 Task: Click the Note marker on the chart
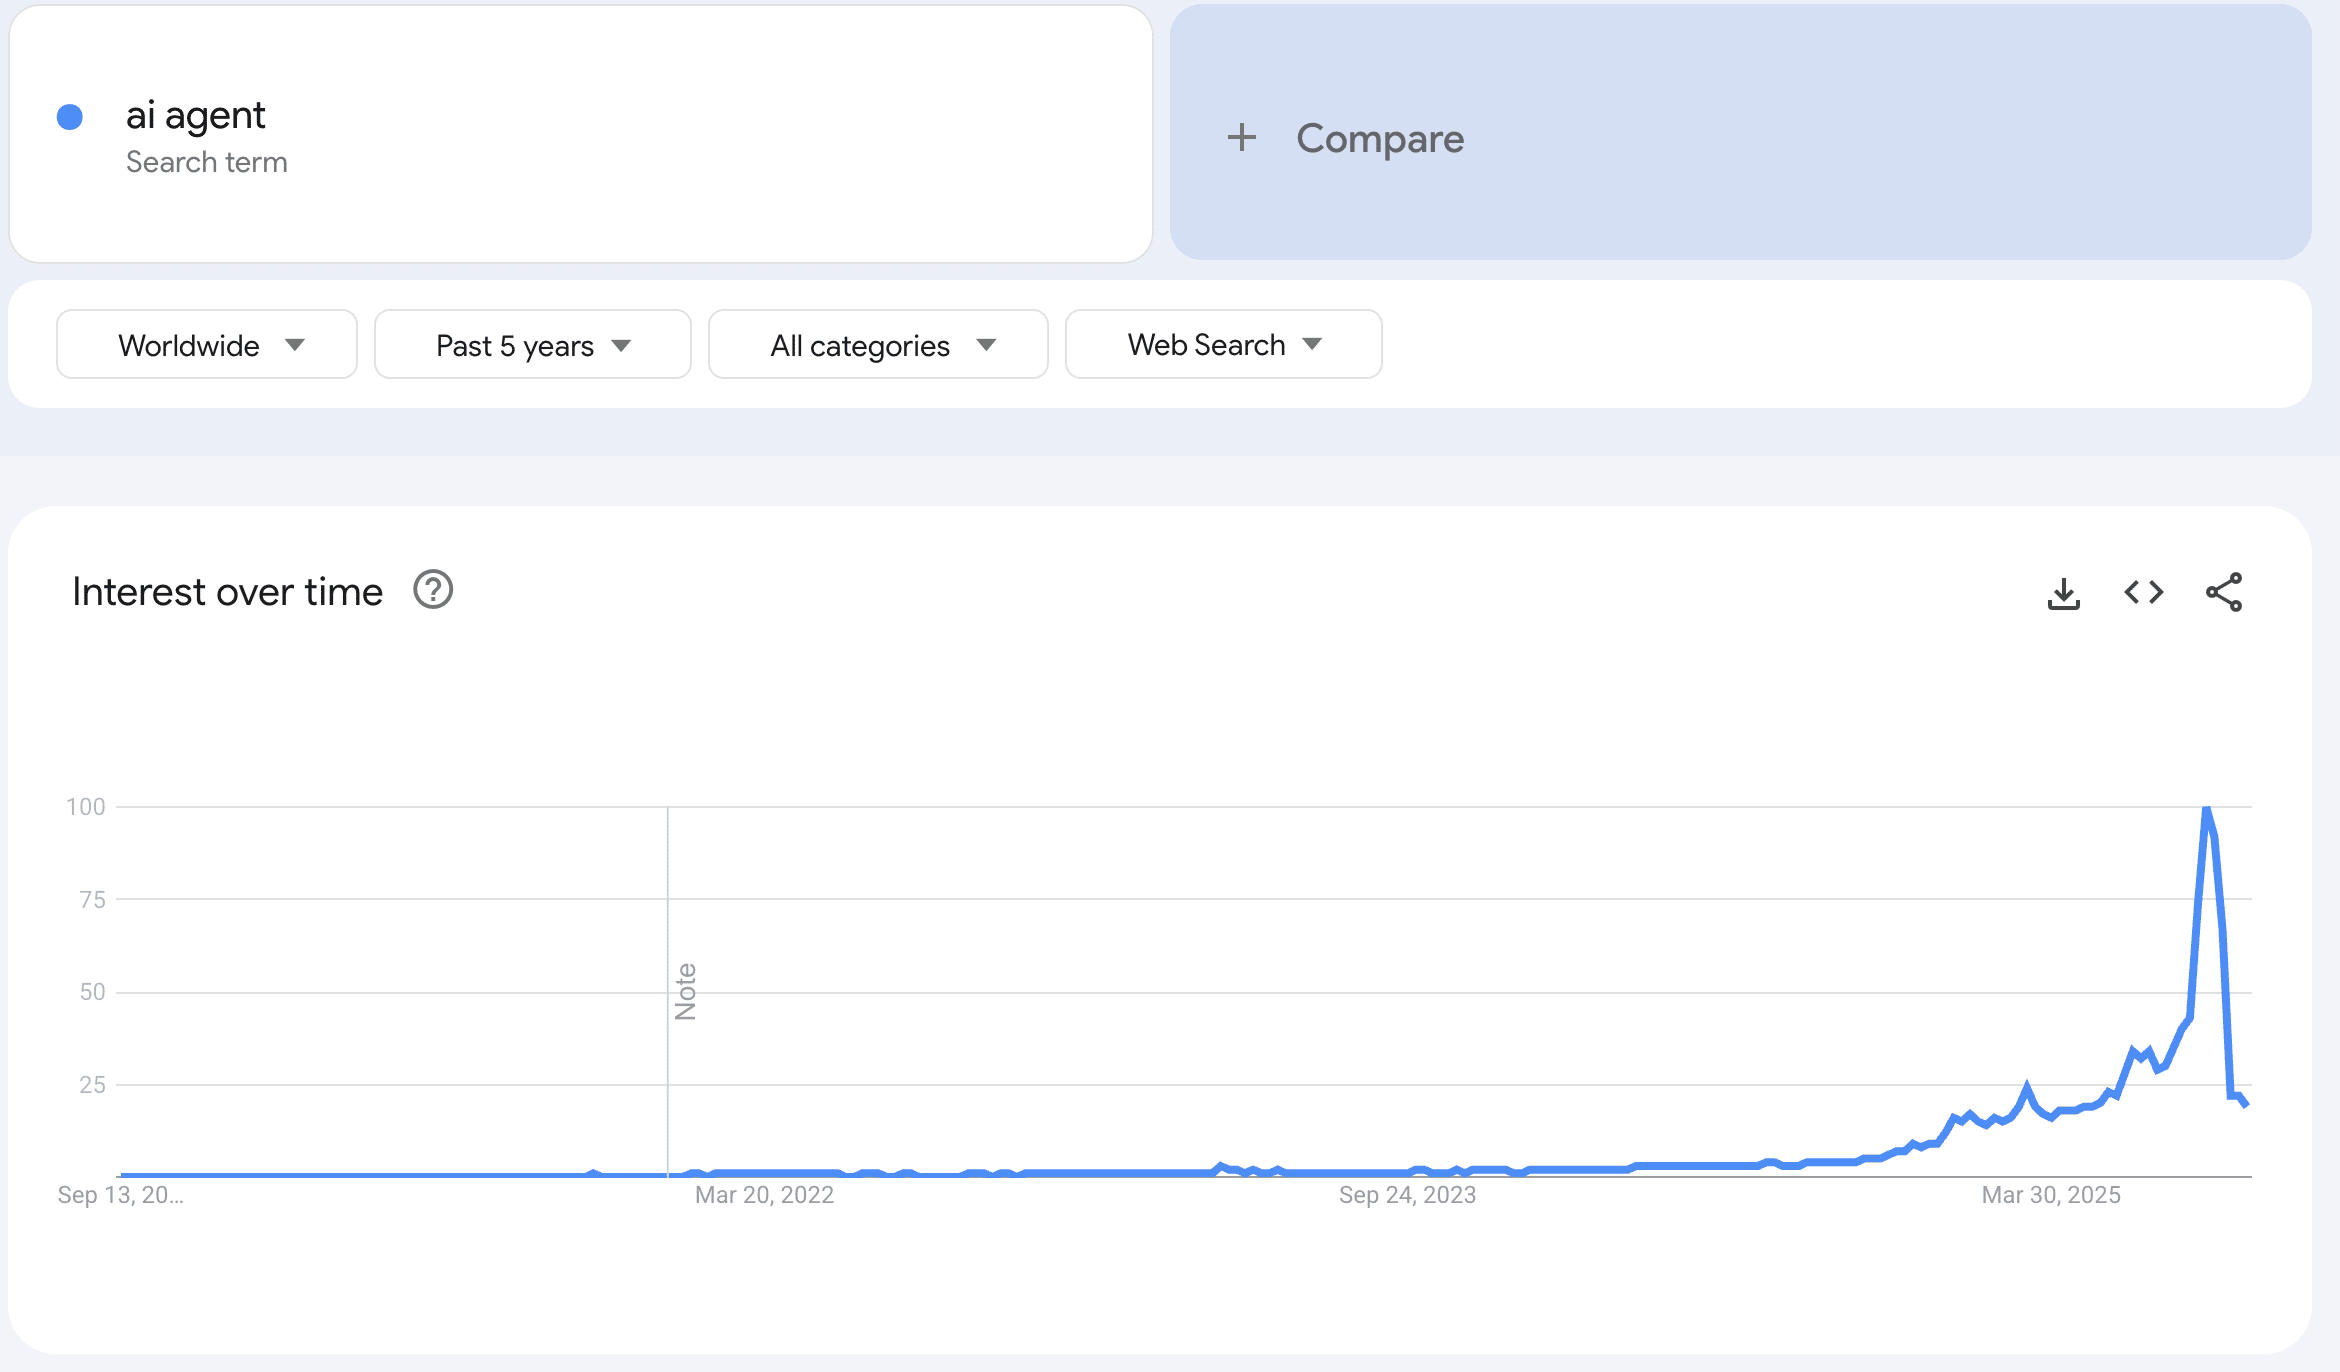click(x=685, y=991)
